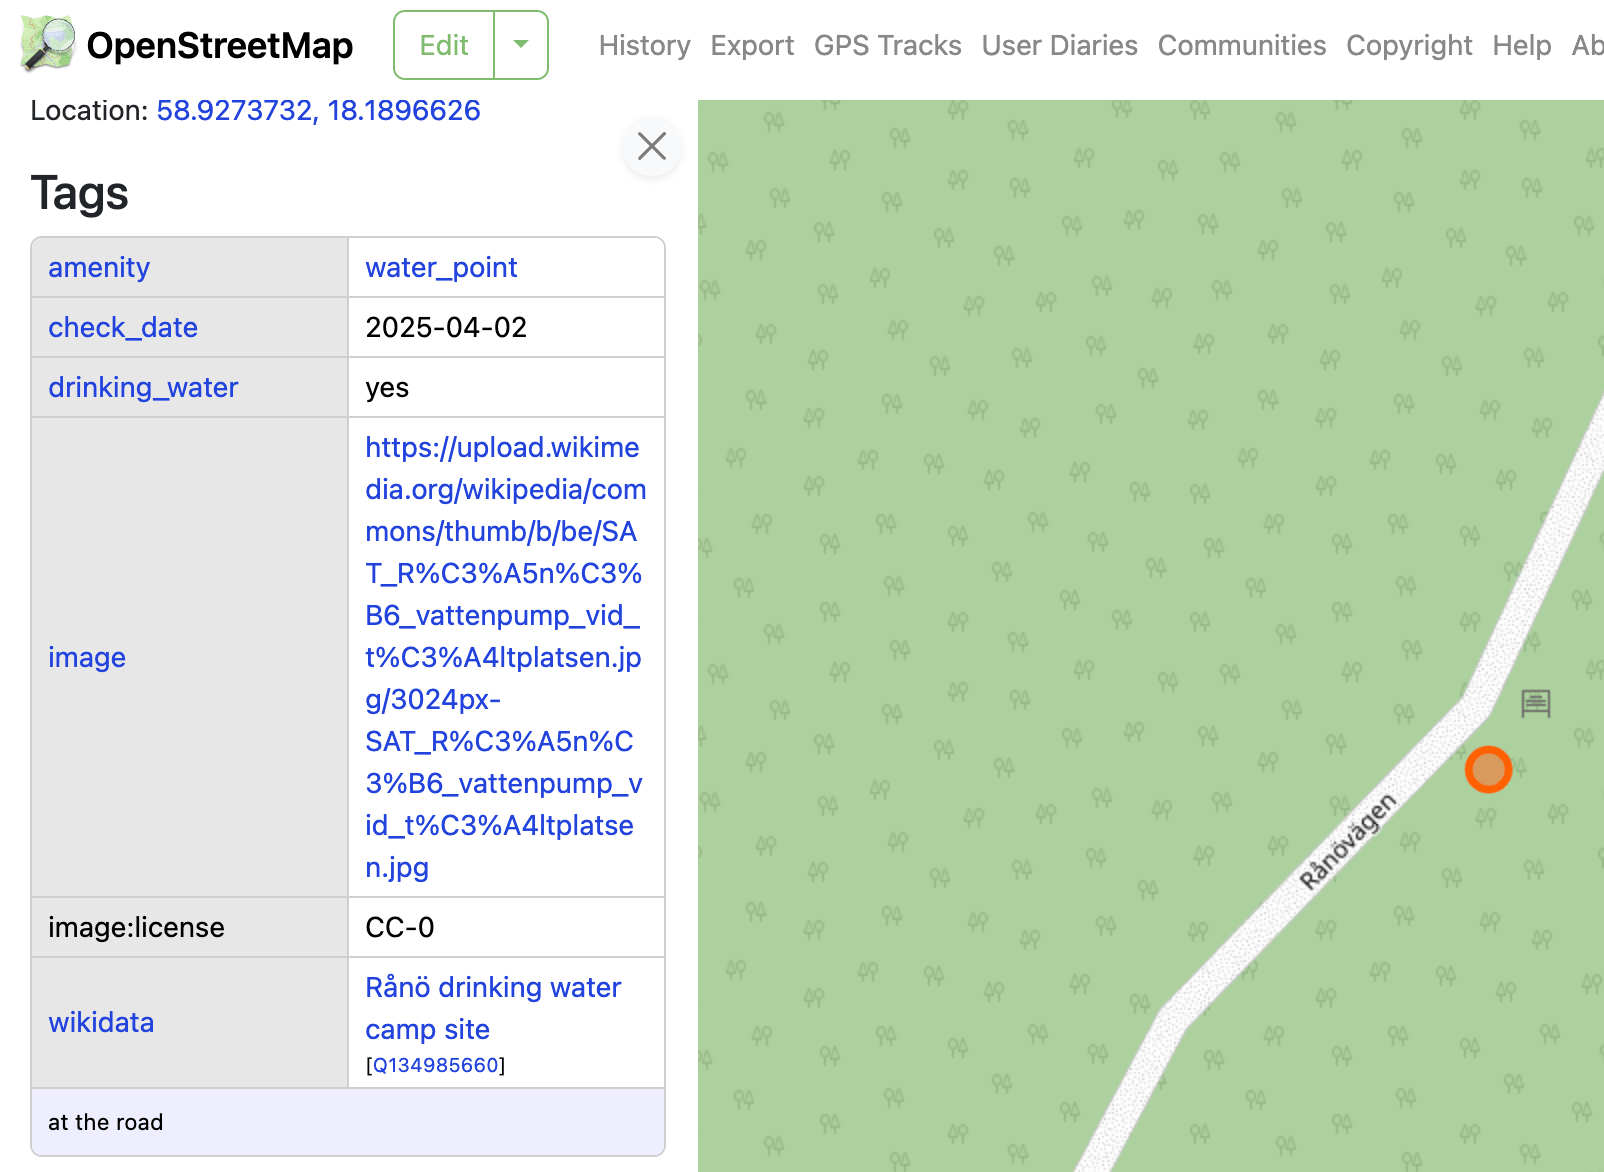This screenshot has height=1172, width=1604.
Task: Open the Copyright page
Action: [1408, 46]
